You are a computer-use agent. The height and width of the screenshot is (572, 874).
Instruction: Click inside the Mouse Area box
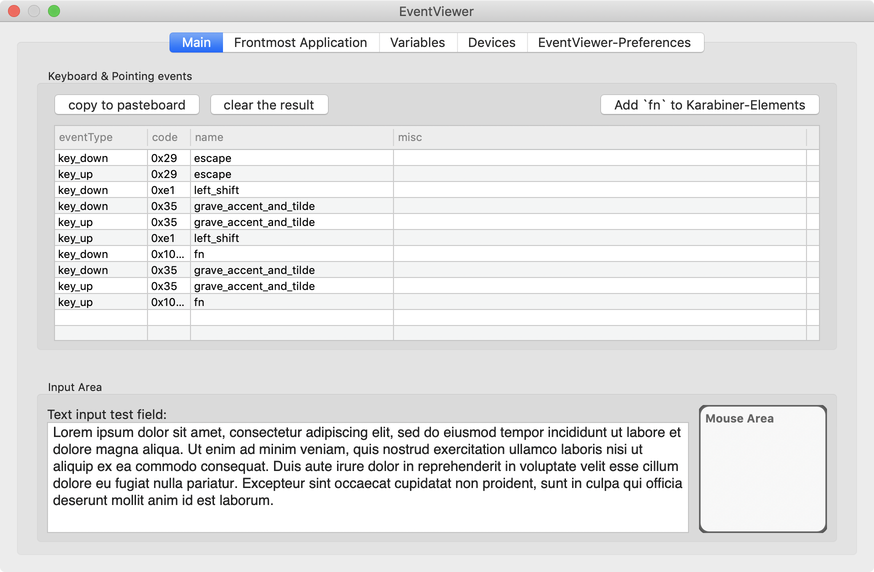pyautogui.click(x=763, y=469)
